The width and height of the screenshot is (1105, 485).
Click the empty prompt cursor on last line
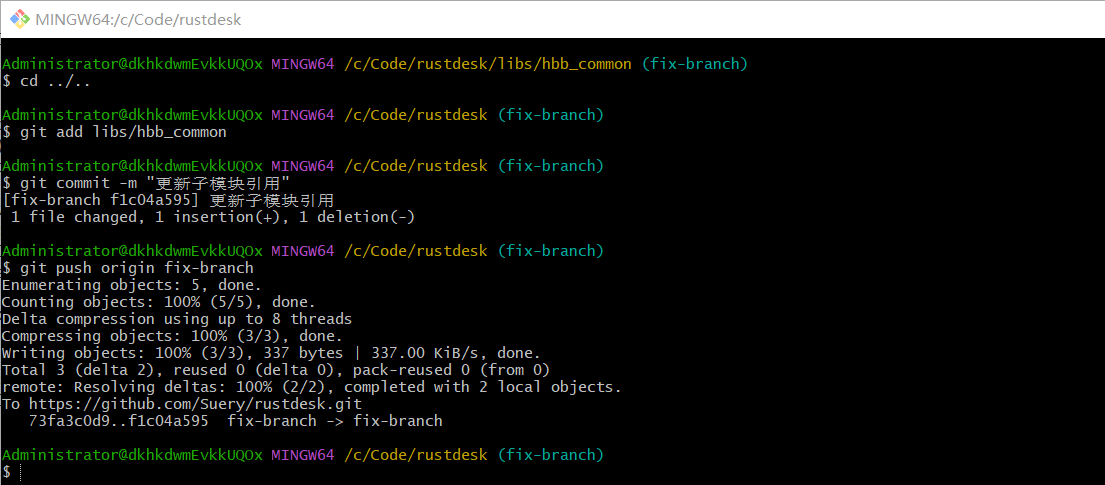20,472
